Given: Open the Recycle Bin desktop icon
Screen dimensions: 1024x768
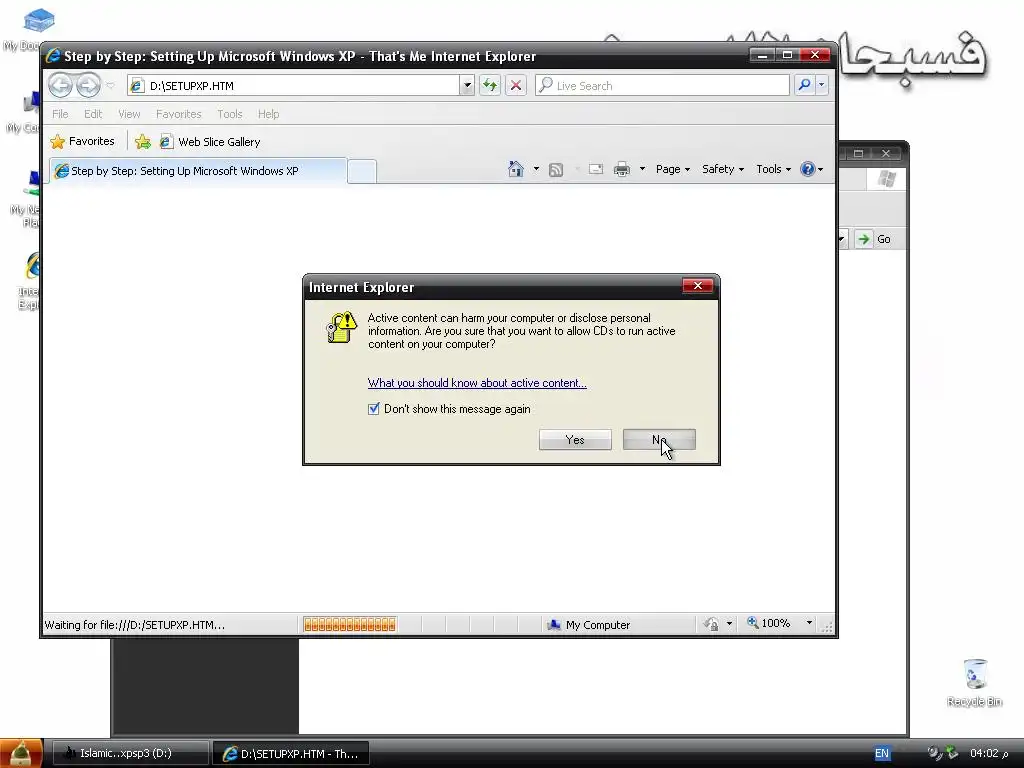Looking at the screenshot, I should [974, 682].
